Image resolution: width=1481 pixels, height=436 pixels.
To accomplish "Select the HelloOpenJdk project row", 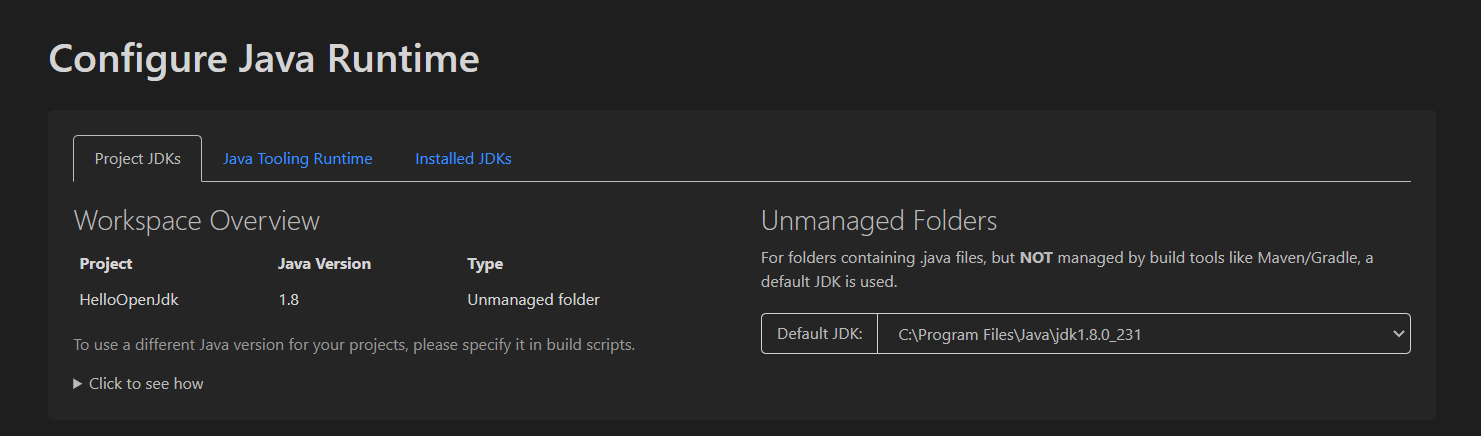I will 340,299.
